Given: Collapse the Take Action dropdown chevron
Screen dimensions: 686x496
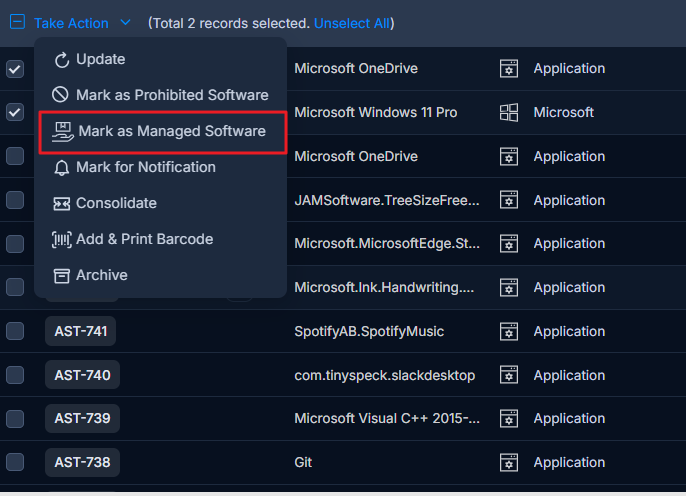Looking at the screenshot, I should pos(125,22).
